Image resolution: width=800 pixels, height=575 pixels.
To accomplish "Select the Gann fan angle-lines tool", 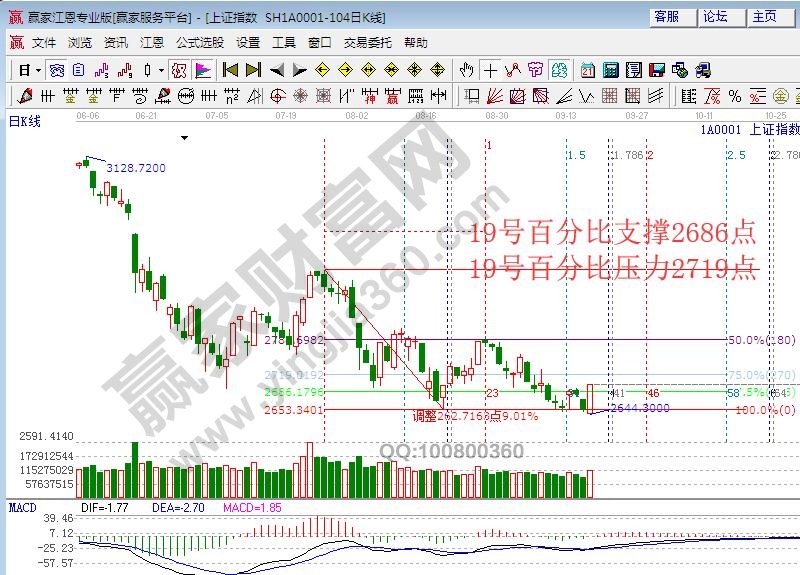I will click(x=493, y=96).
